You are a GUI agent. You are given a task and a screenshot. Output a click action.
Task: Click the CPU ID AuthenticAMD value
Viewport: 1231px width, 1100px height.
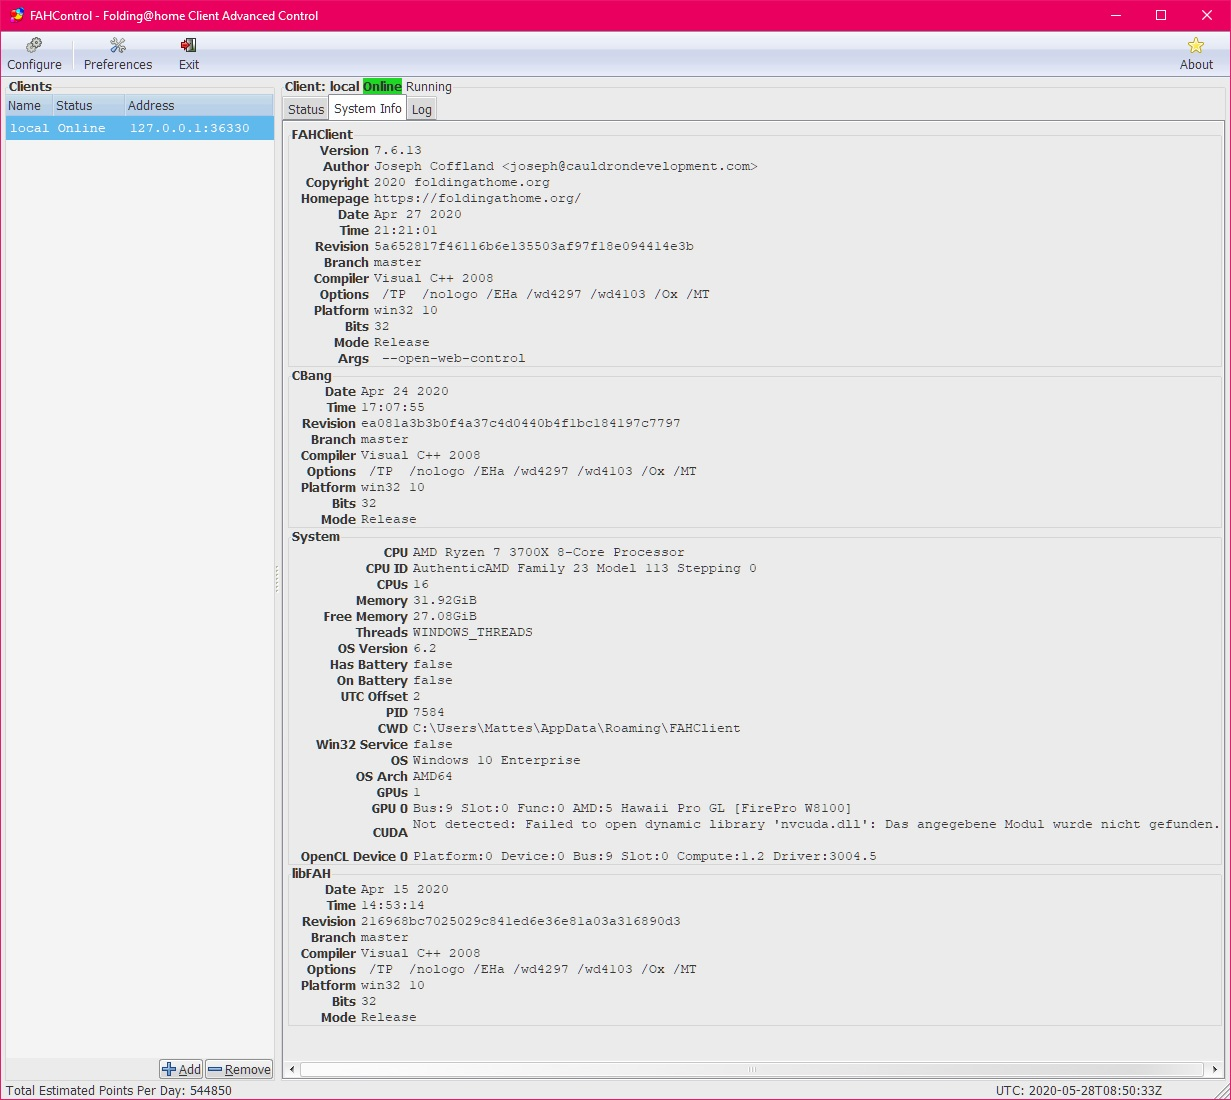(x=584, y=568)
